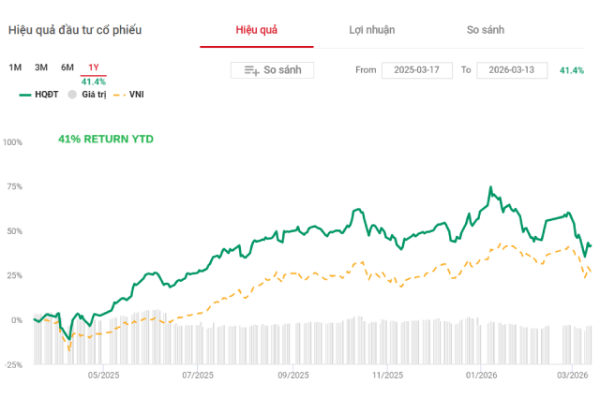The height and width of the screenshot is (400, 600).
Task: Click the So sánh compare button
Action: coord(272,70)
